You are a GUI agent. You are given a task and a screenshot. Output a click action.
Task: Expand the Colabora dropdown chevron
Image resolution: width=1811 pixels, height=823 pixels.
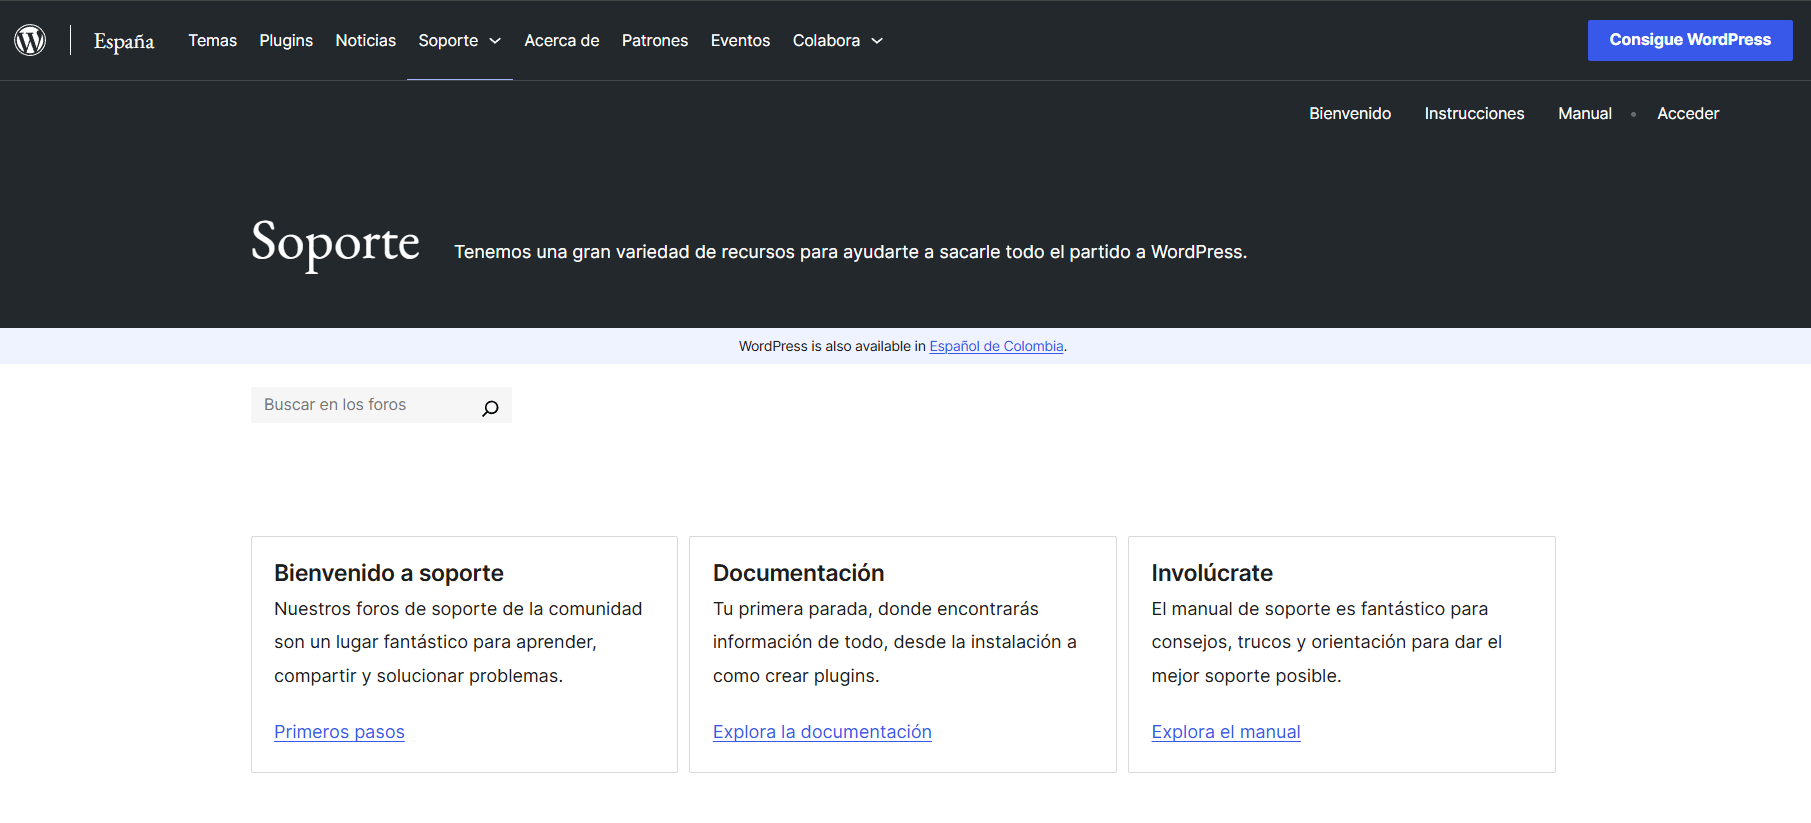tap(877, 41)
